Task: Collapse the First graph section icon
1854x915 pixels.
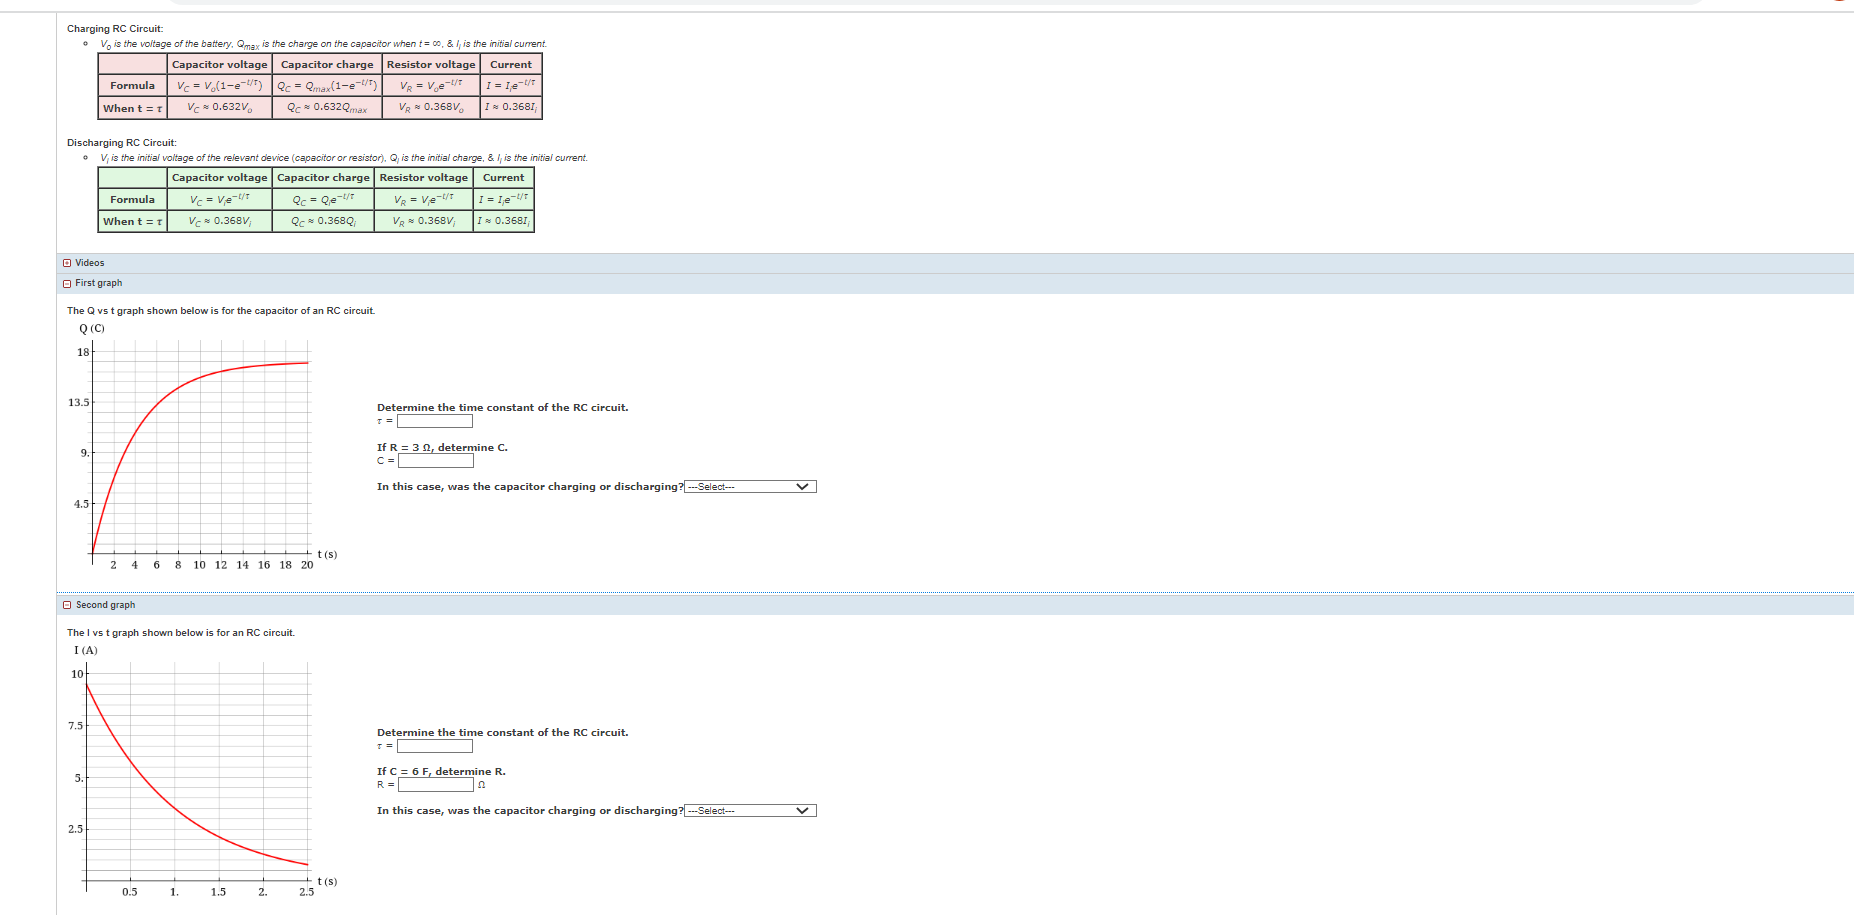Action: [x=67, y=284]
